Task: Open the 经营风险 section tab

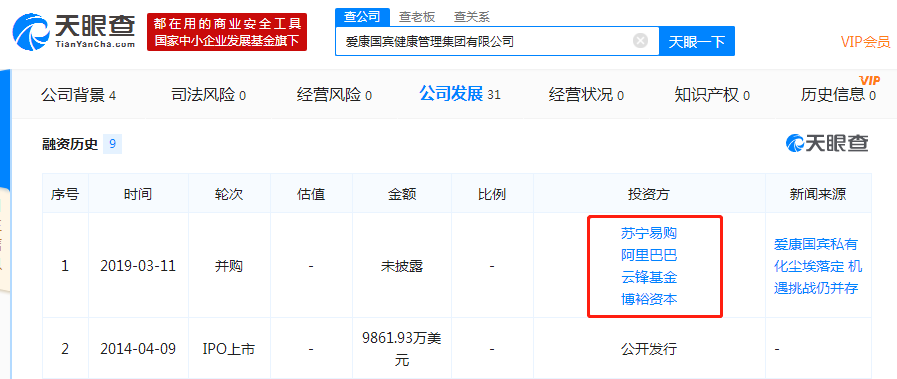Action: (x=334, y=95)
